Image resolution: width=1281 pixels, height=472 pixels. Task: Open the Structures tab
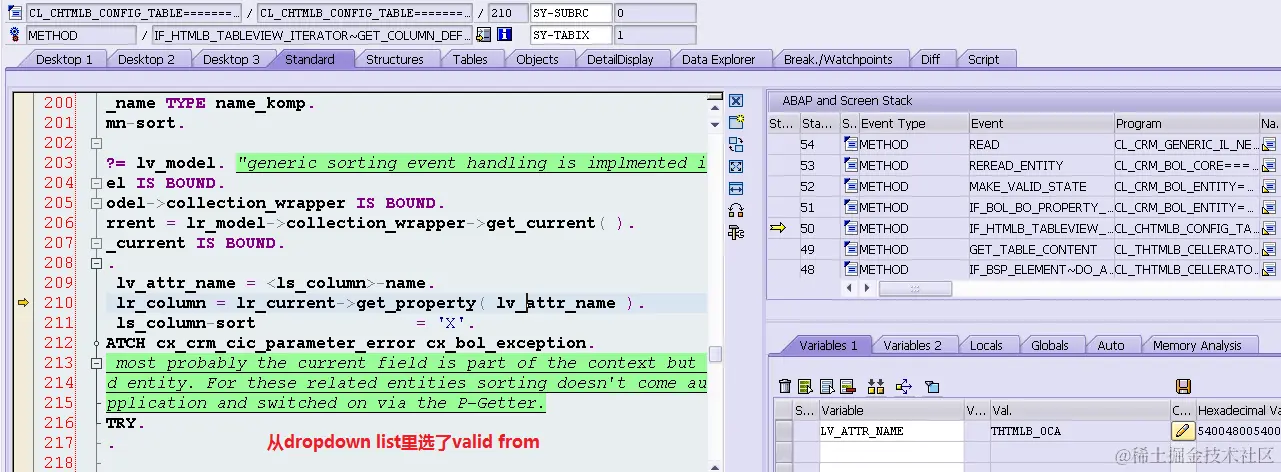(394, 59)
